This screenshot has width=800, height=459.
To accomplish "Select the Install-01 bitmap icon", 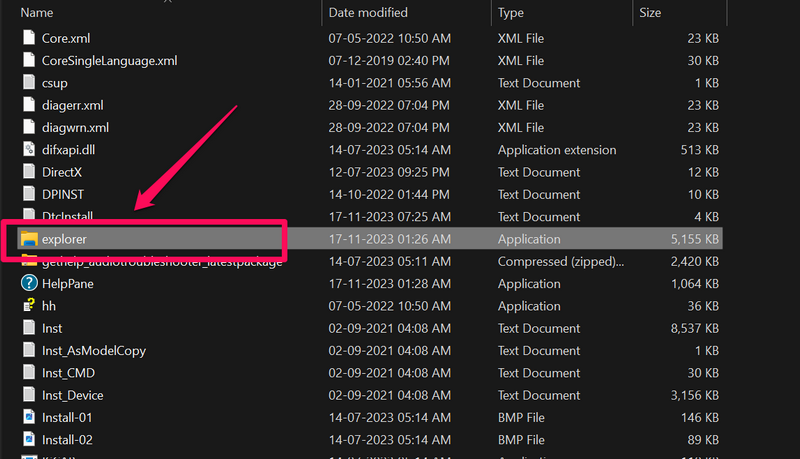I will 29,417.
